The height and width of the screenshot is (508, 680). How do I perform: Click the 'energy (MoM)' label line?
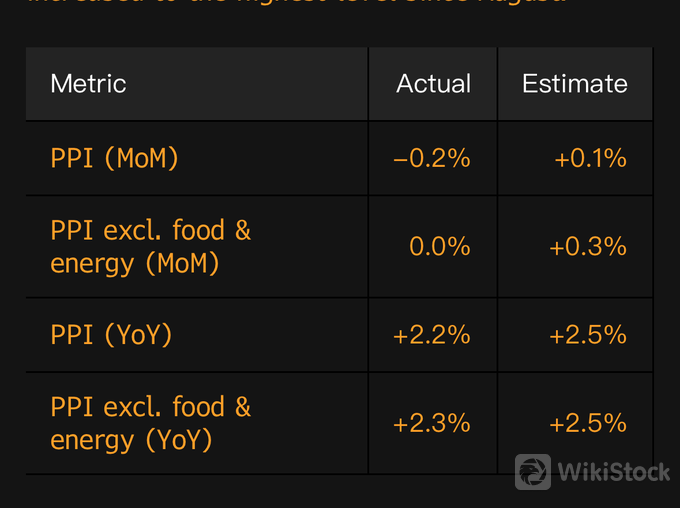coord(134,264)
